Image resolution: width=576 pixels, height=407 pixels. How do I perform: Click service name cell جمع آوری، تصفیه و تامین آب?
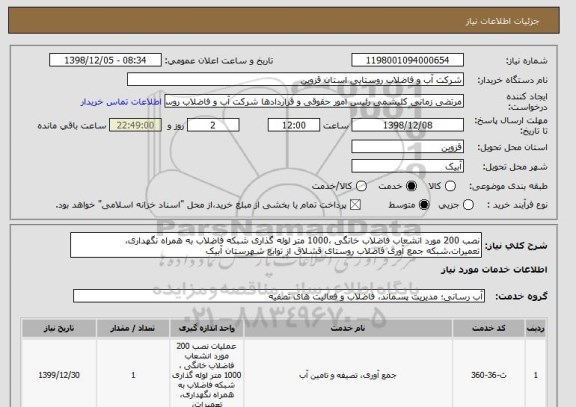(348, 375)
